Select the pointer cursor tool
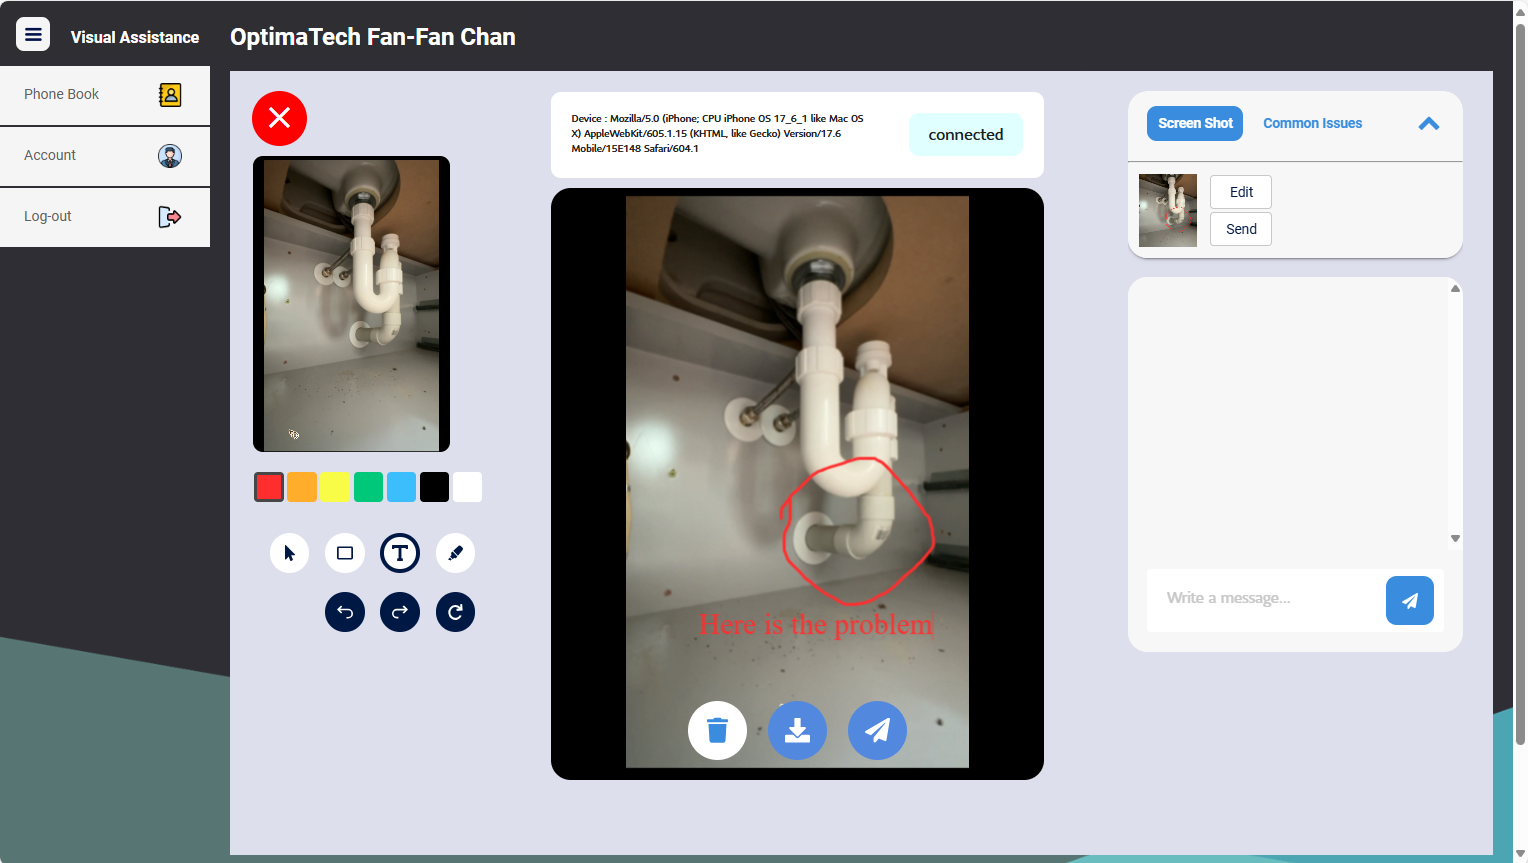The width and height of the screenshot is (1528, 863). point(289,553)
